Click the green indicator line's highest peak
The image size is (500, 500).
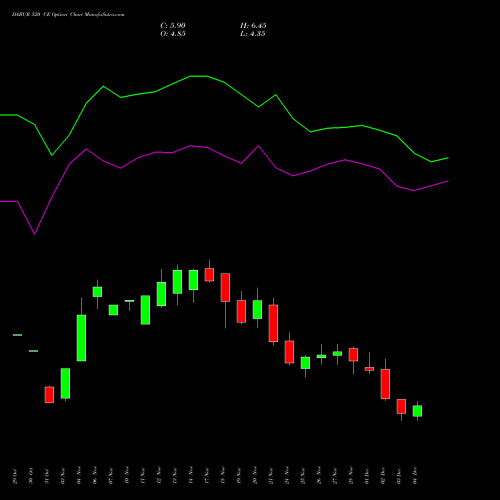pyautogui.click(x=198, y=76)
